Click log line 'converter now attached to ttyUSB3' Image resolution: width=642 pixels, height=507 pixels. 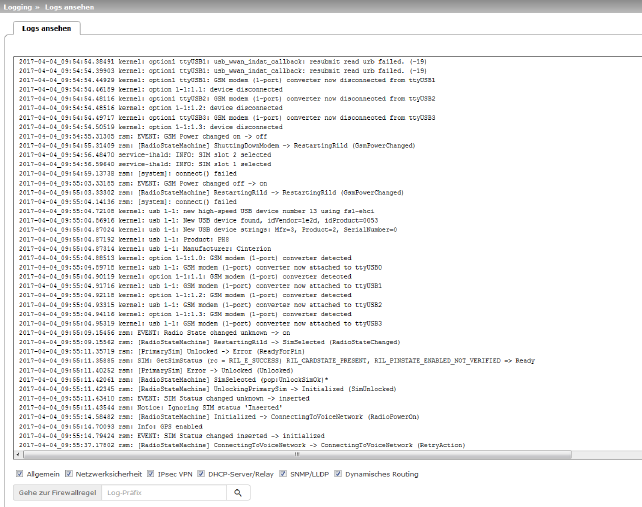tap(200, 324)
